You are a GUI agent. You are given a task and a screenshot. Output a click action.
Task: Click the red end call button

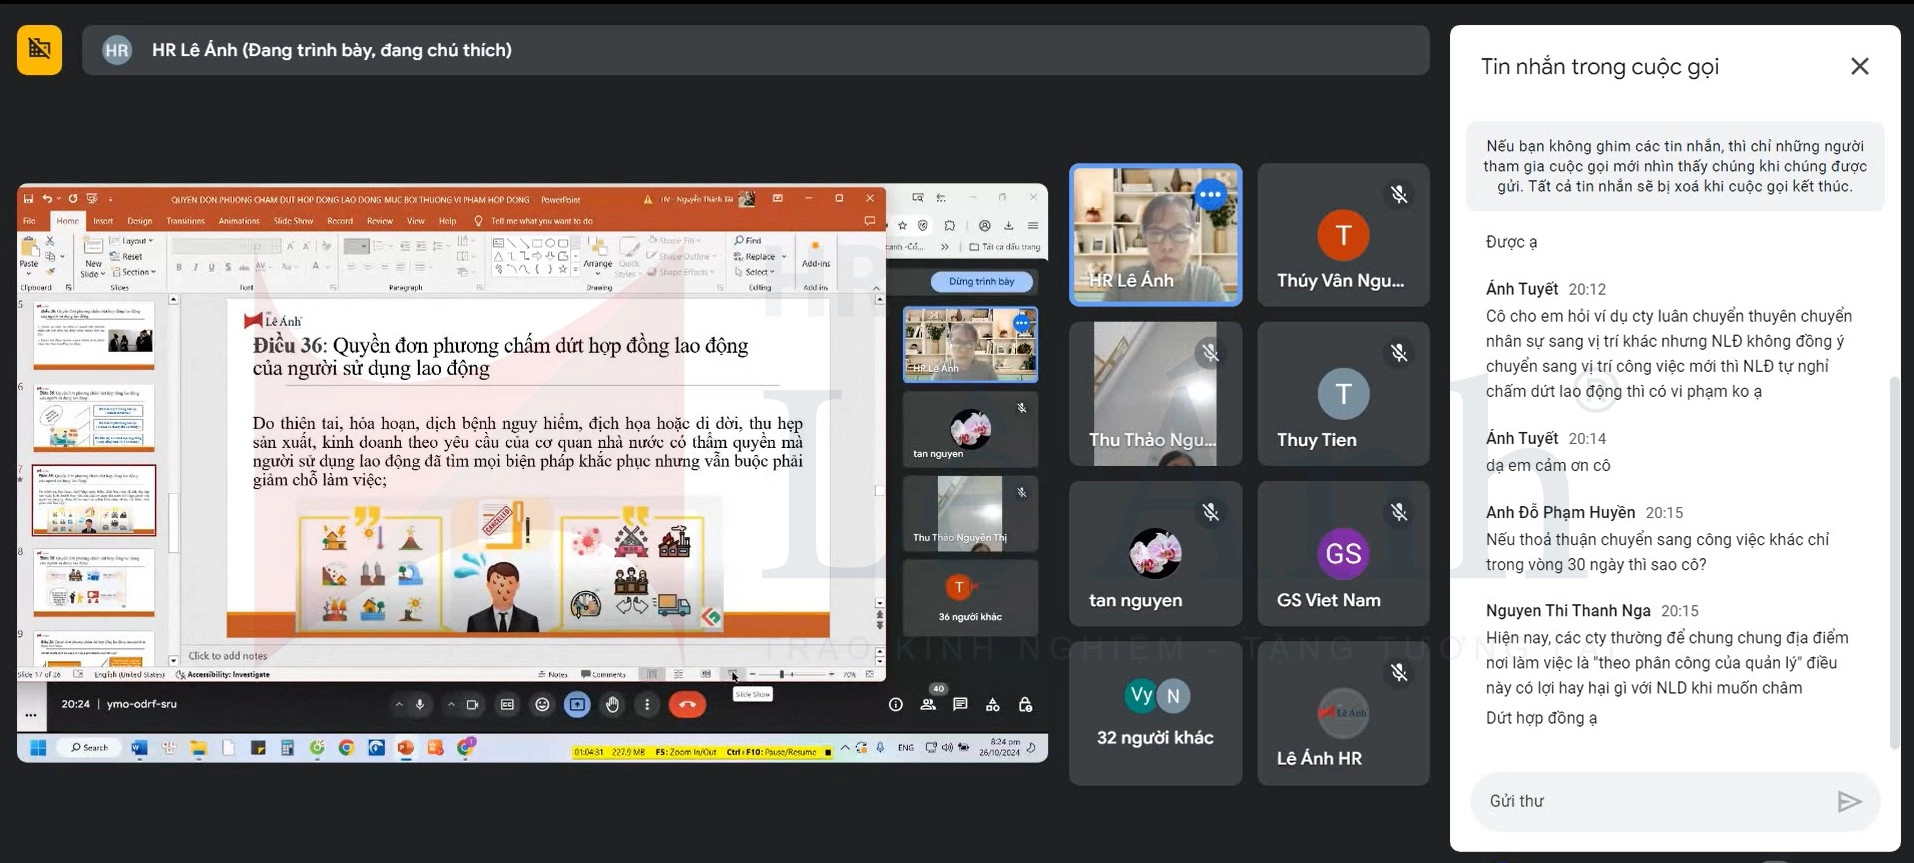(687, 705)
